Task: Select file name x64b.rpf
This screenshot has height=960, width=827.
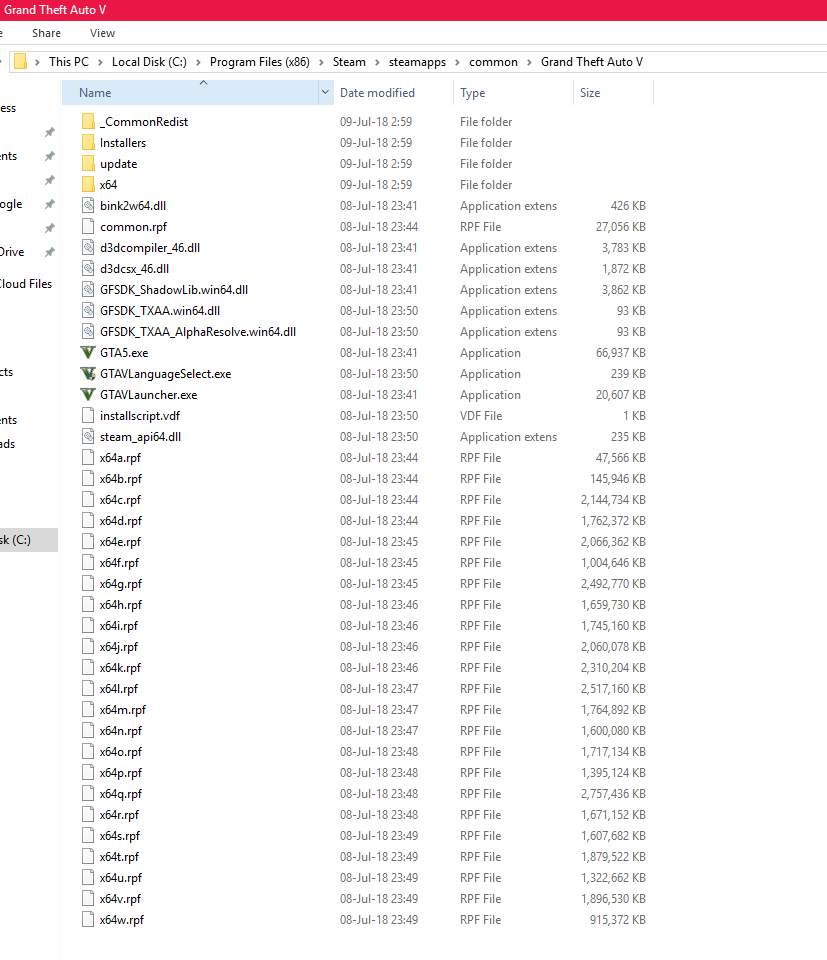Action: click(121, 479)
